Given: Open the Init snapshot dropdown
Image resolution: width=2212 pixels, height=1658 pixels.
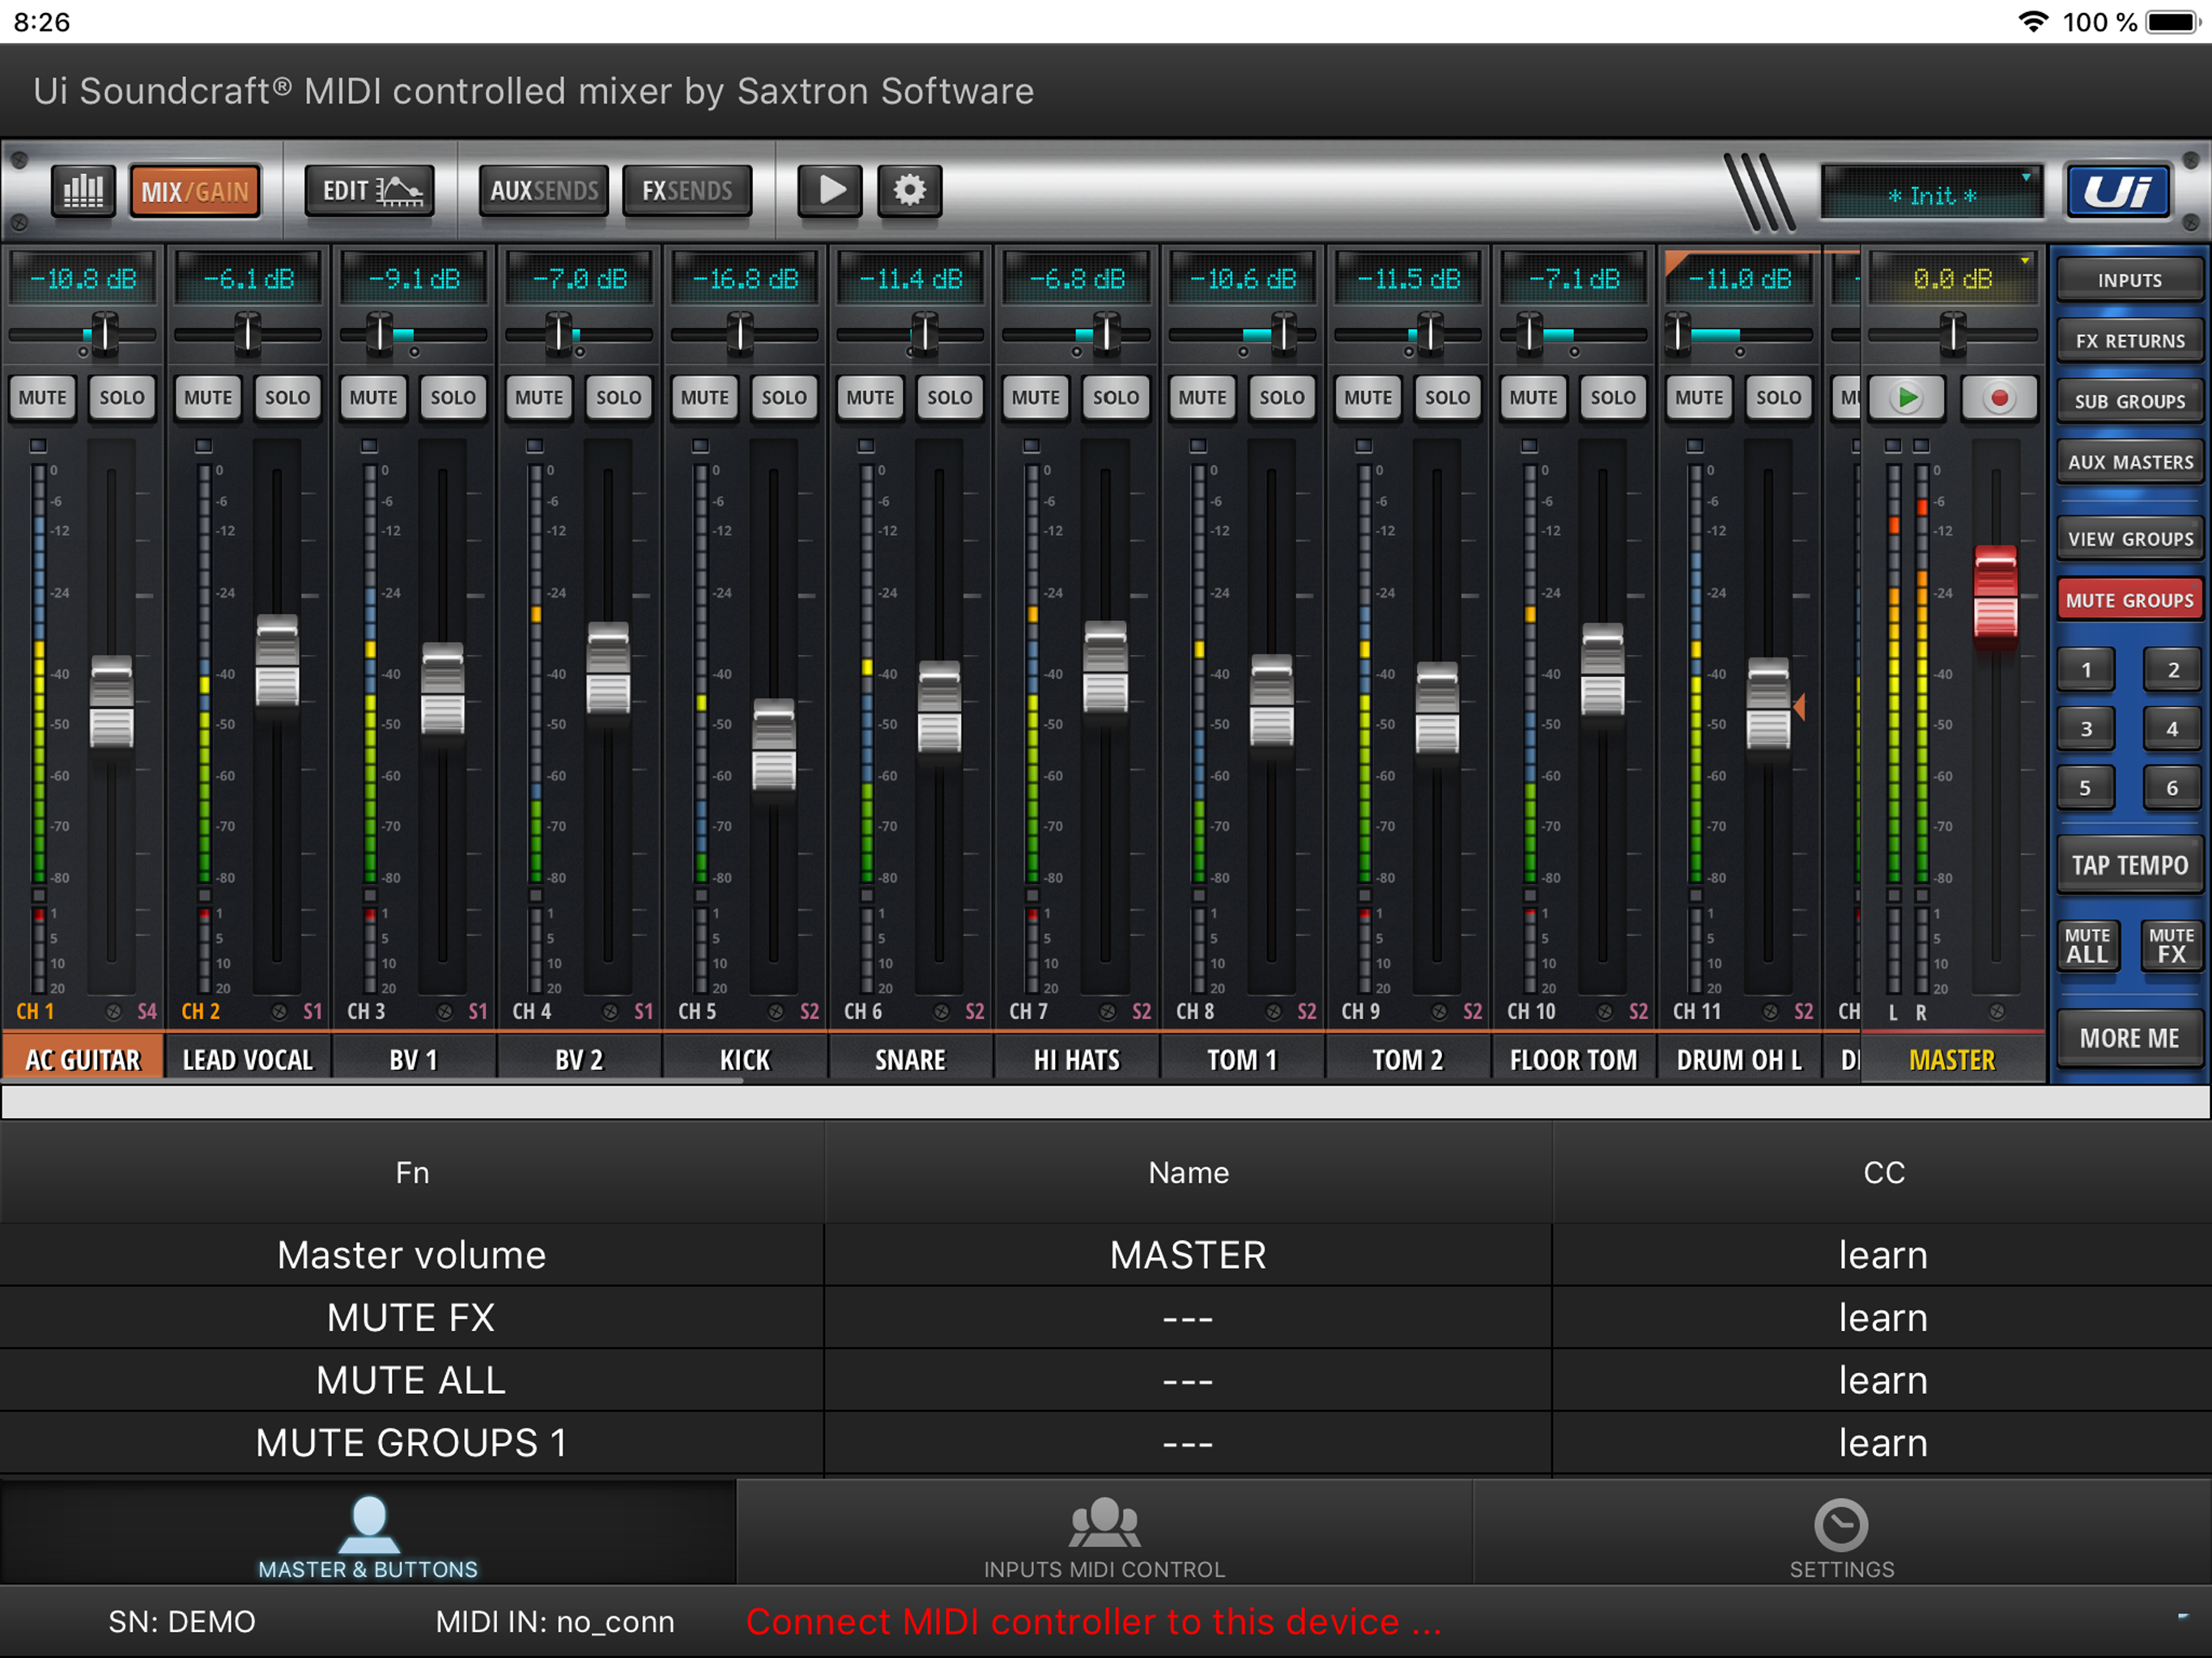Looking at the screenshot, I should pyautogui.click(x=1932, y=193).
